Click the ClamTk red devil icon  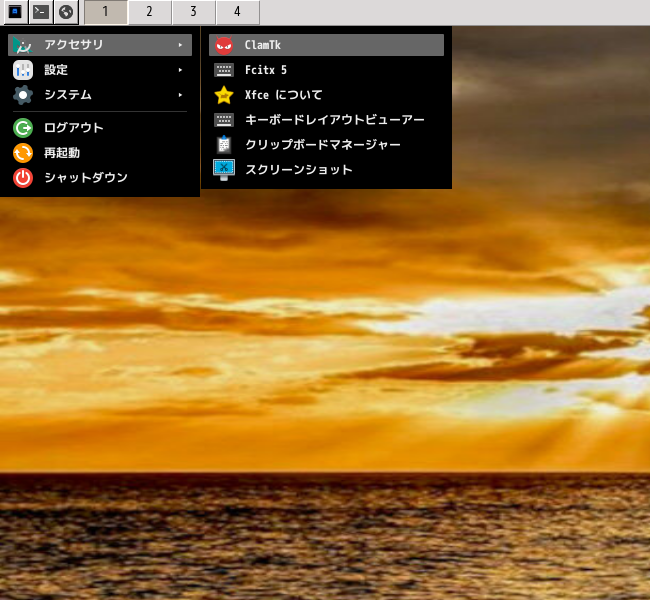[224, 45]
